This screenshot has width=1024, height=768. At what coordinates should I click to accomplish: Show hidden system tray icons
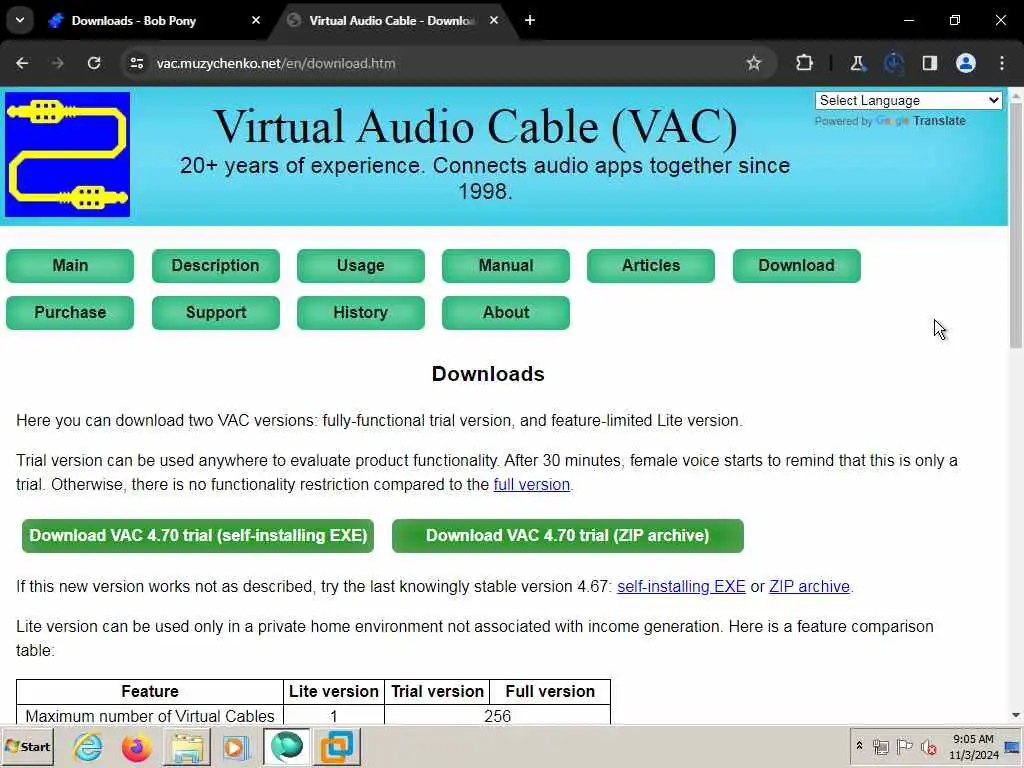tap(859, 746)
